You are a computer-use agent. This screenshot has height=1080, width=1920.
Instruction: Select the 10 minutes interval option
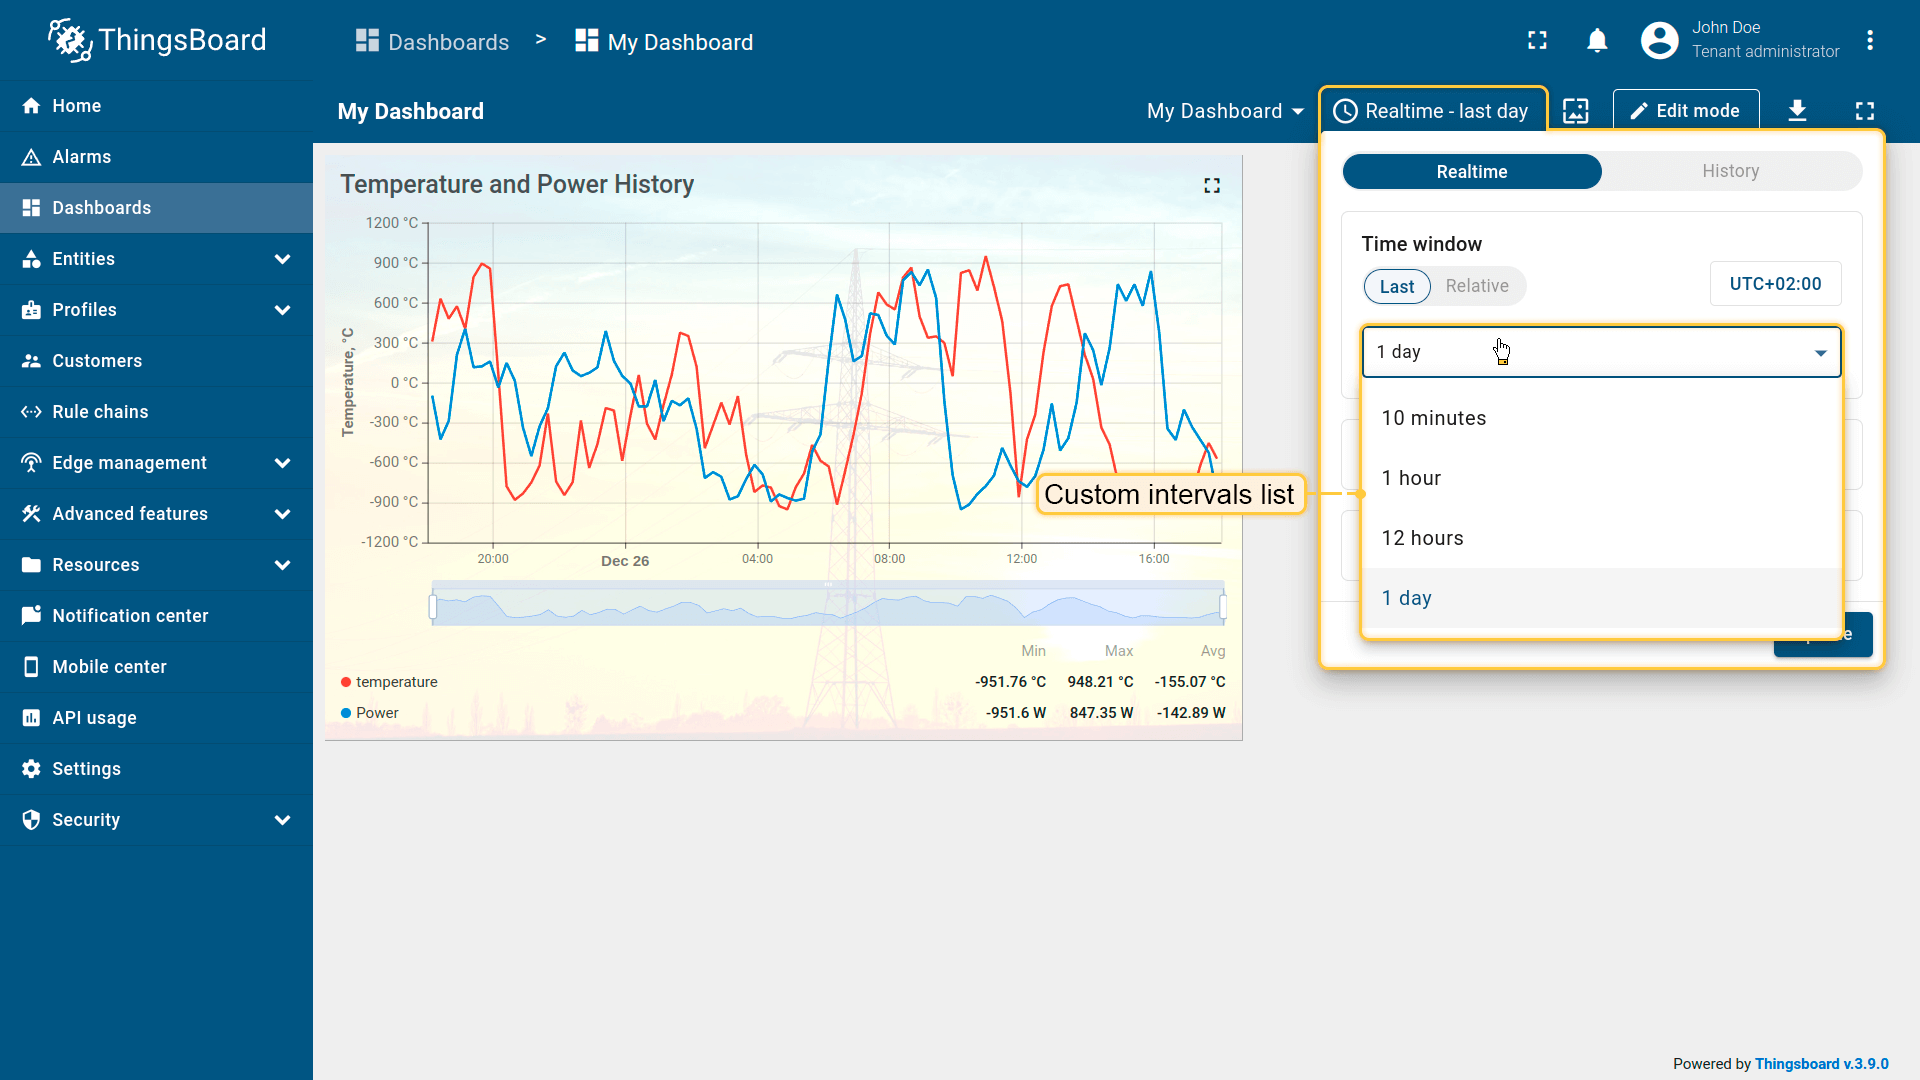pos(1433,418)
